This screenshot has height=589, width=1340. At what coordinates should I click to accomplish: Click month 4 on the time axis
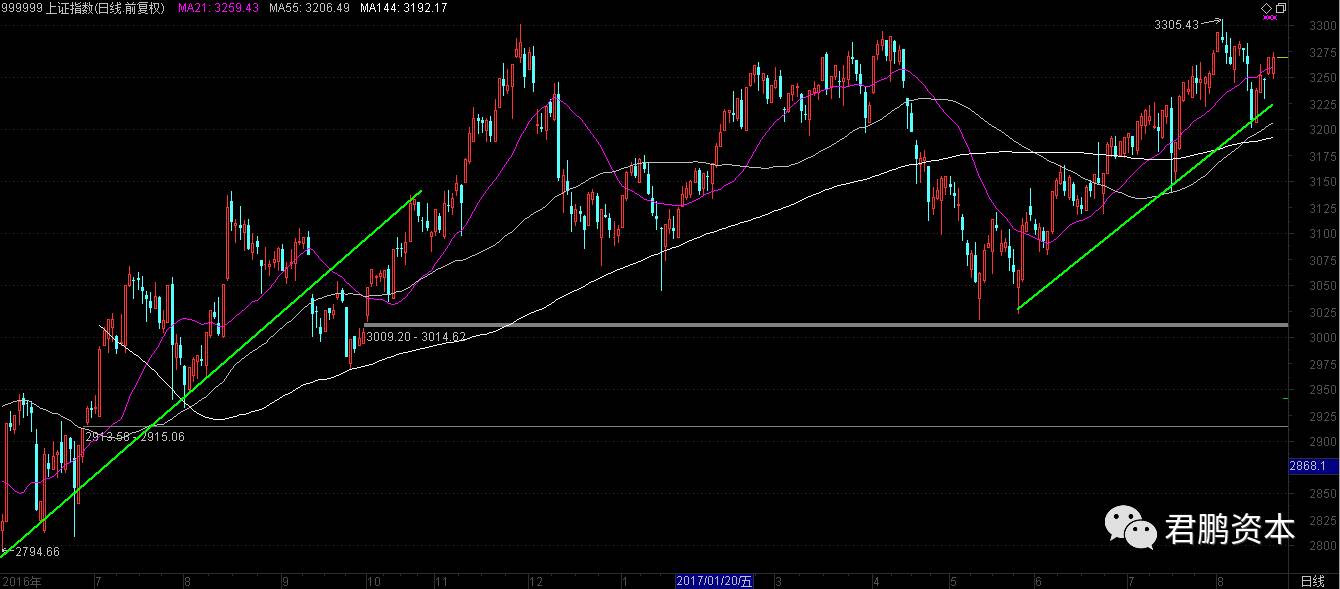pos(875,580)
